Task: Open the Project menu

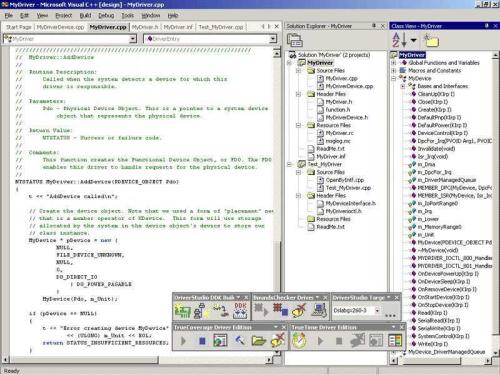Action: [64, 15]
